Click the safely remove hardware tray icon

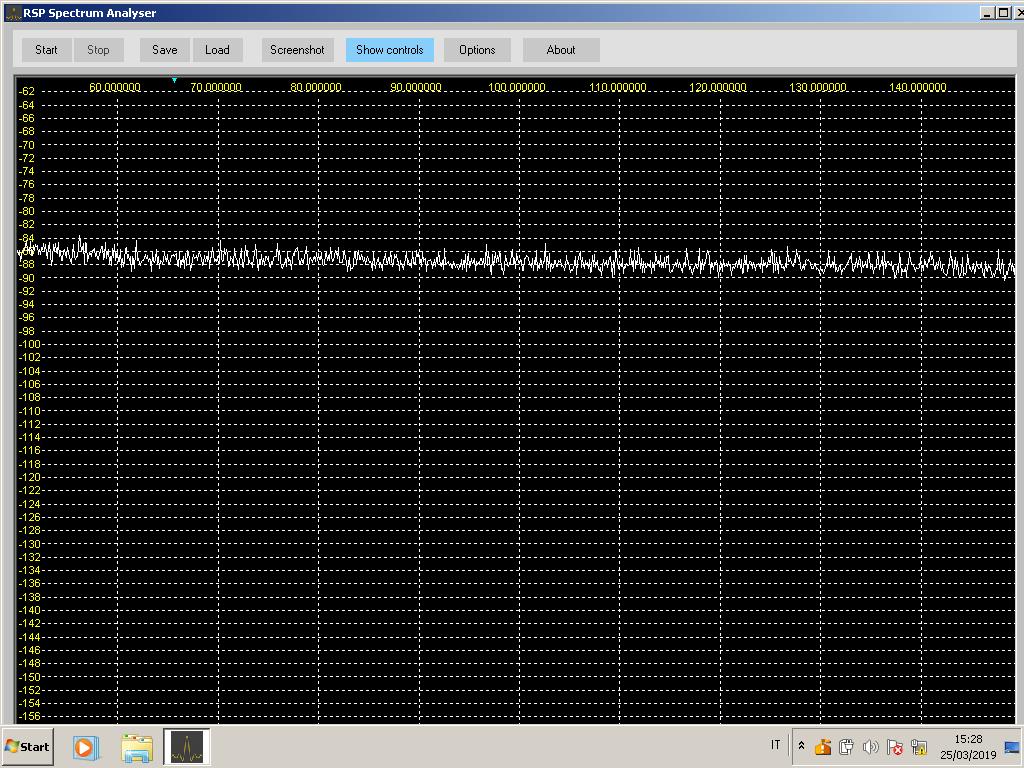(846, 746)
